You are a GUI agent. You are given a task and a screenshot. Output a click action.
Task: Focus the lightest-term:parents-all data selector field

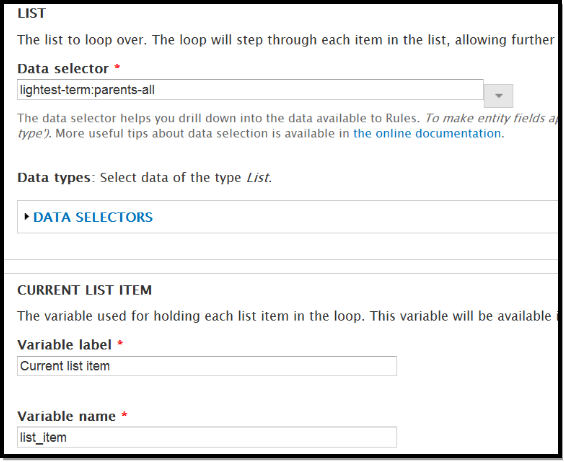pos(250,90)
